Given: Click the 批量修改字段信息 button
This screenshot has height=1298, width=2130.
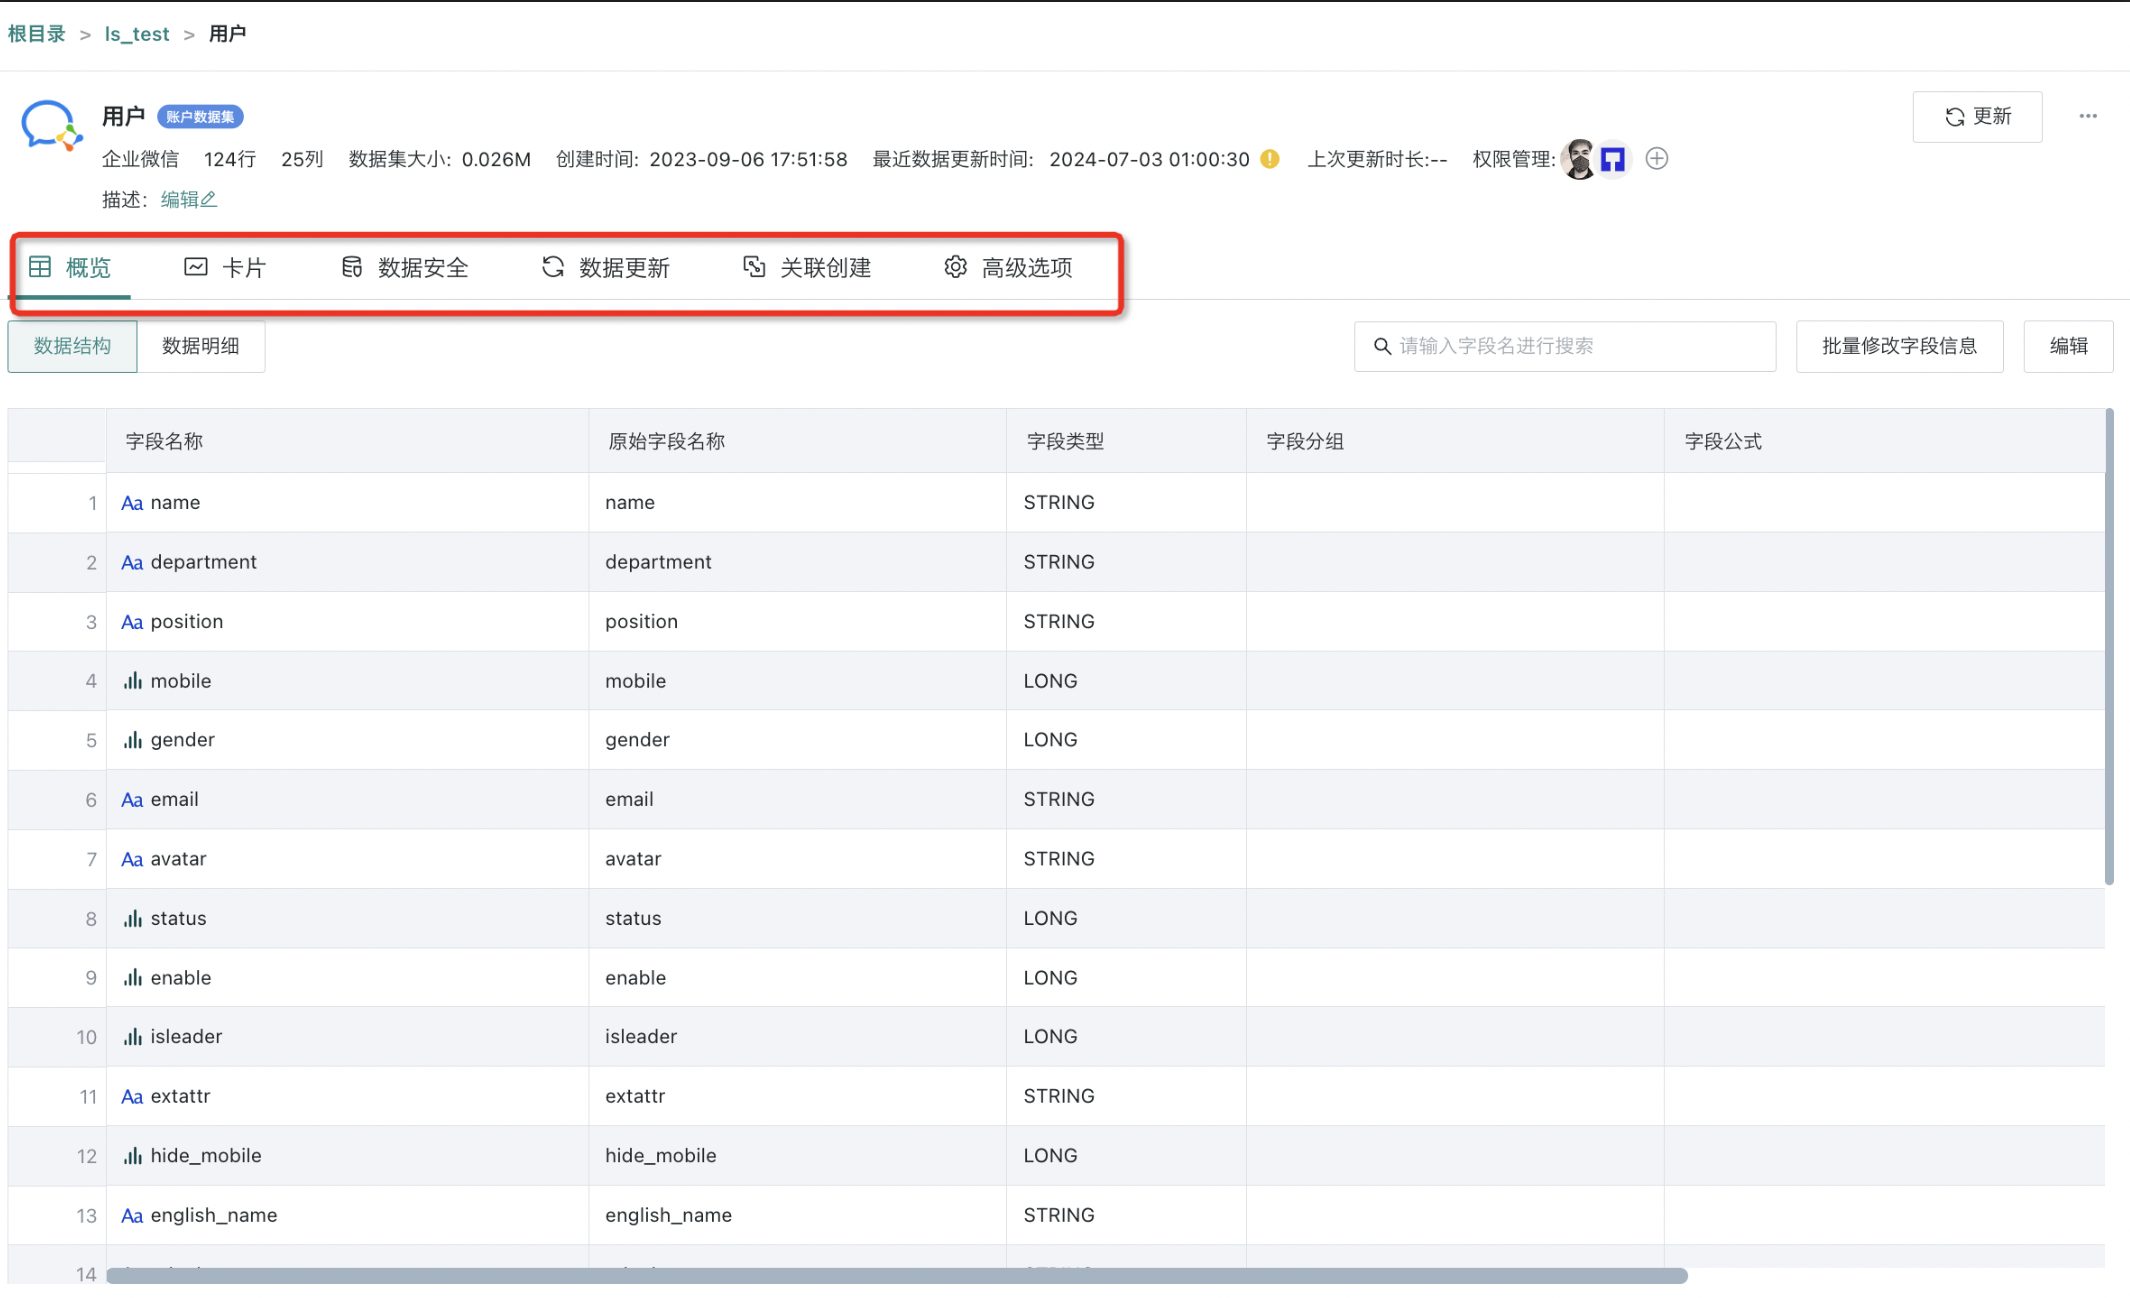Looking at the screenshot, I should click(1899, 346).
